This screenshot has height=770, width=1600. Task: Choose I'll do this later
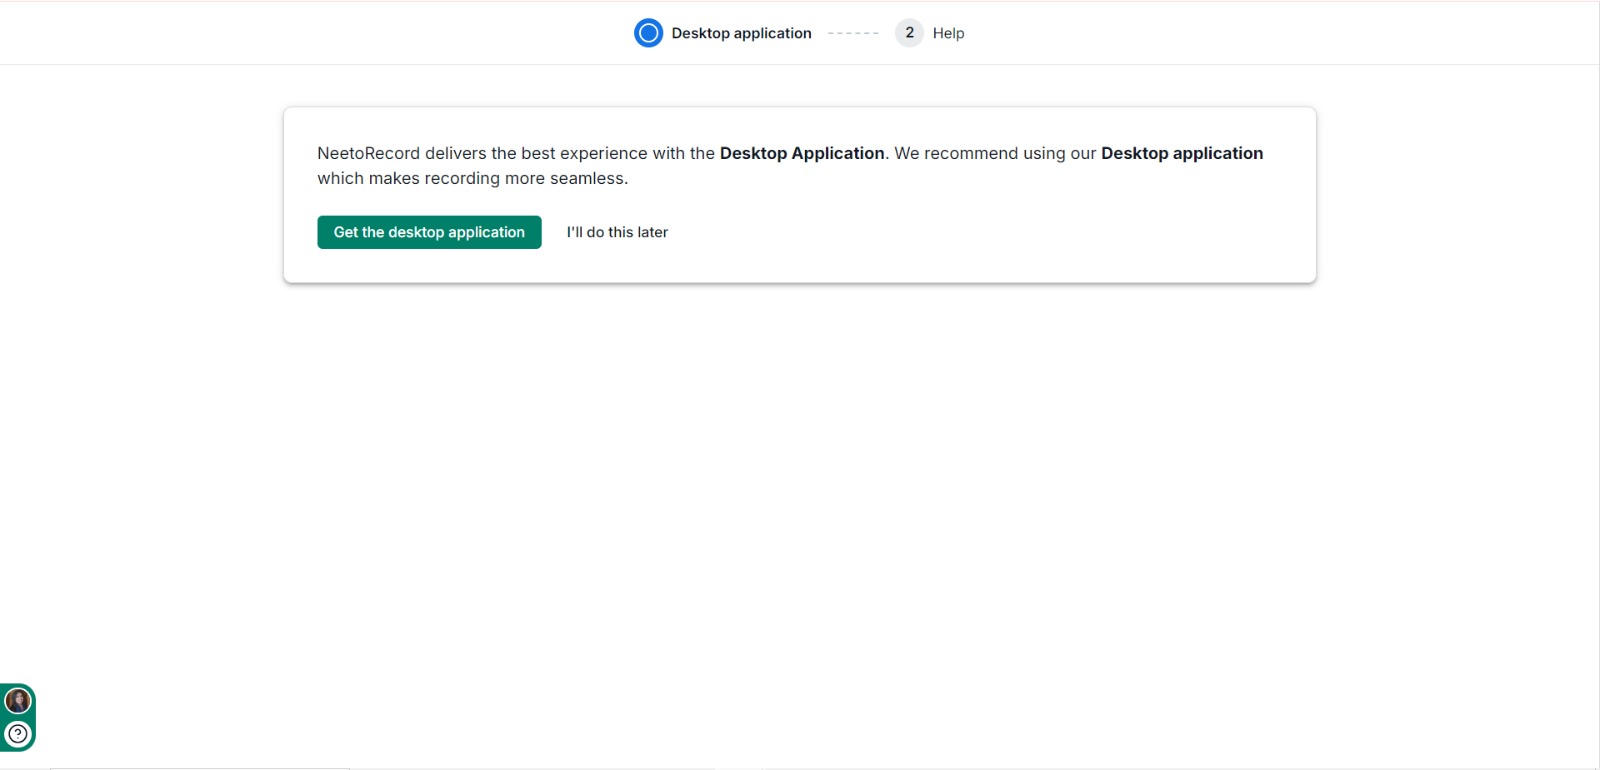617,232
